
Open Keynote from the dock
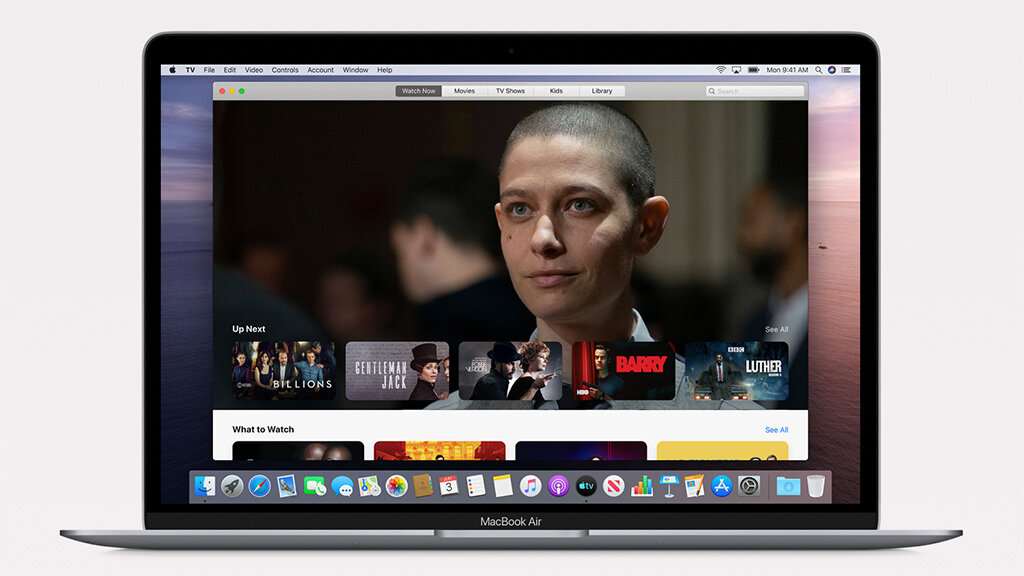click(x=669, y=486)
